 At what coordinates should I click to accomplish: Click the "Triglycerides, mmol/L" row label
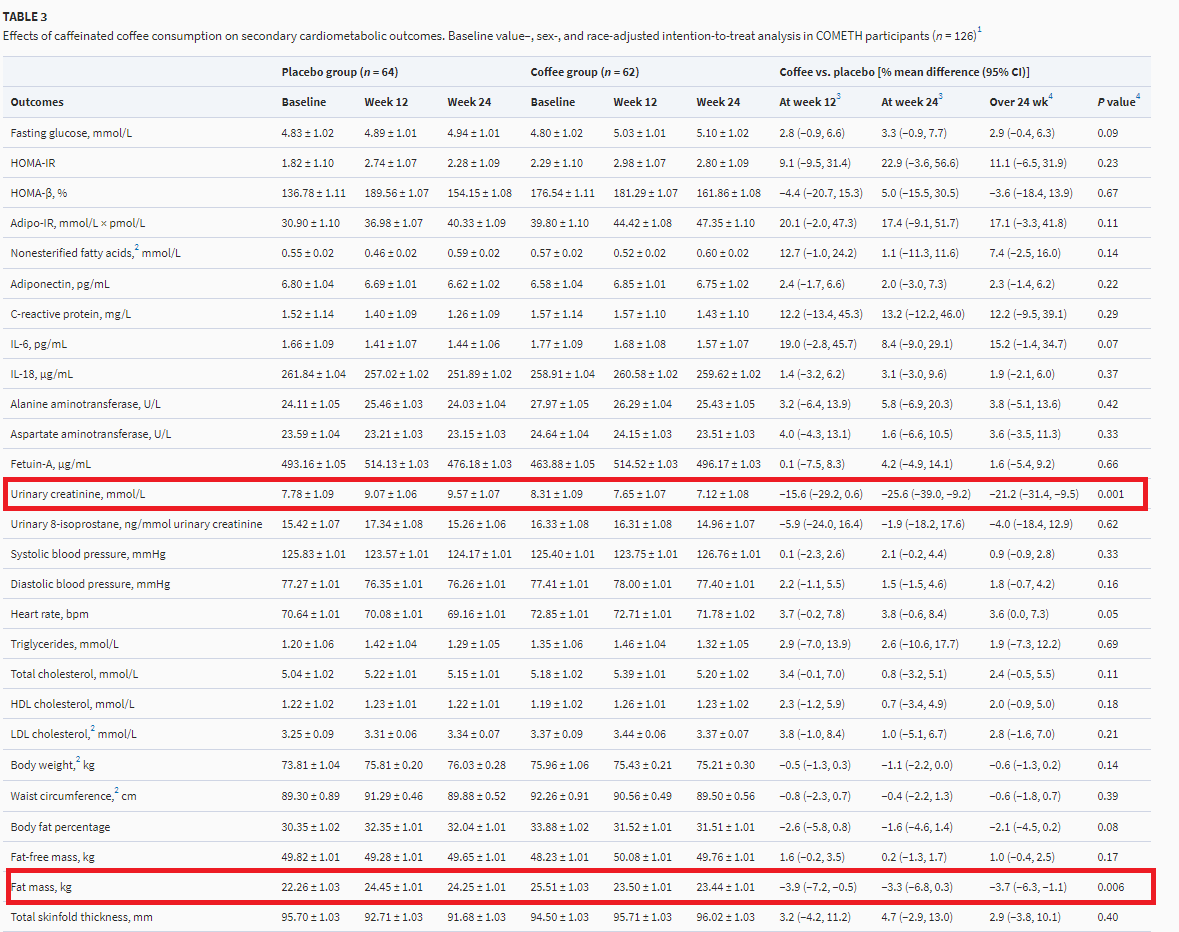(65, 645)
